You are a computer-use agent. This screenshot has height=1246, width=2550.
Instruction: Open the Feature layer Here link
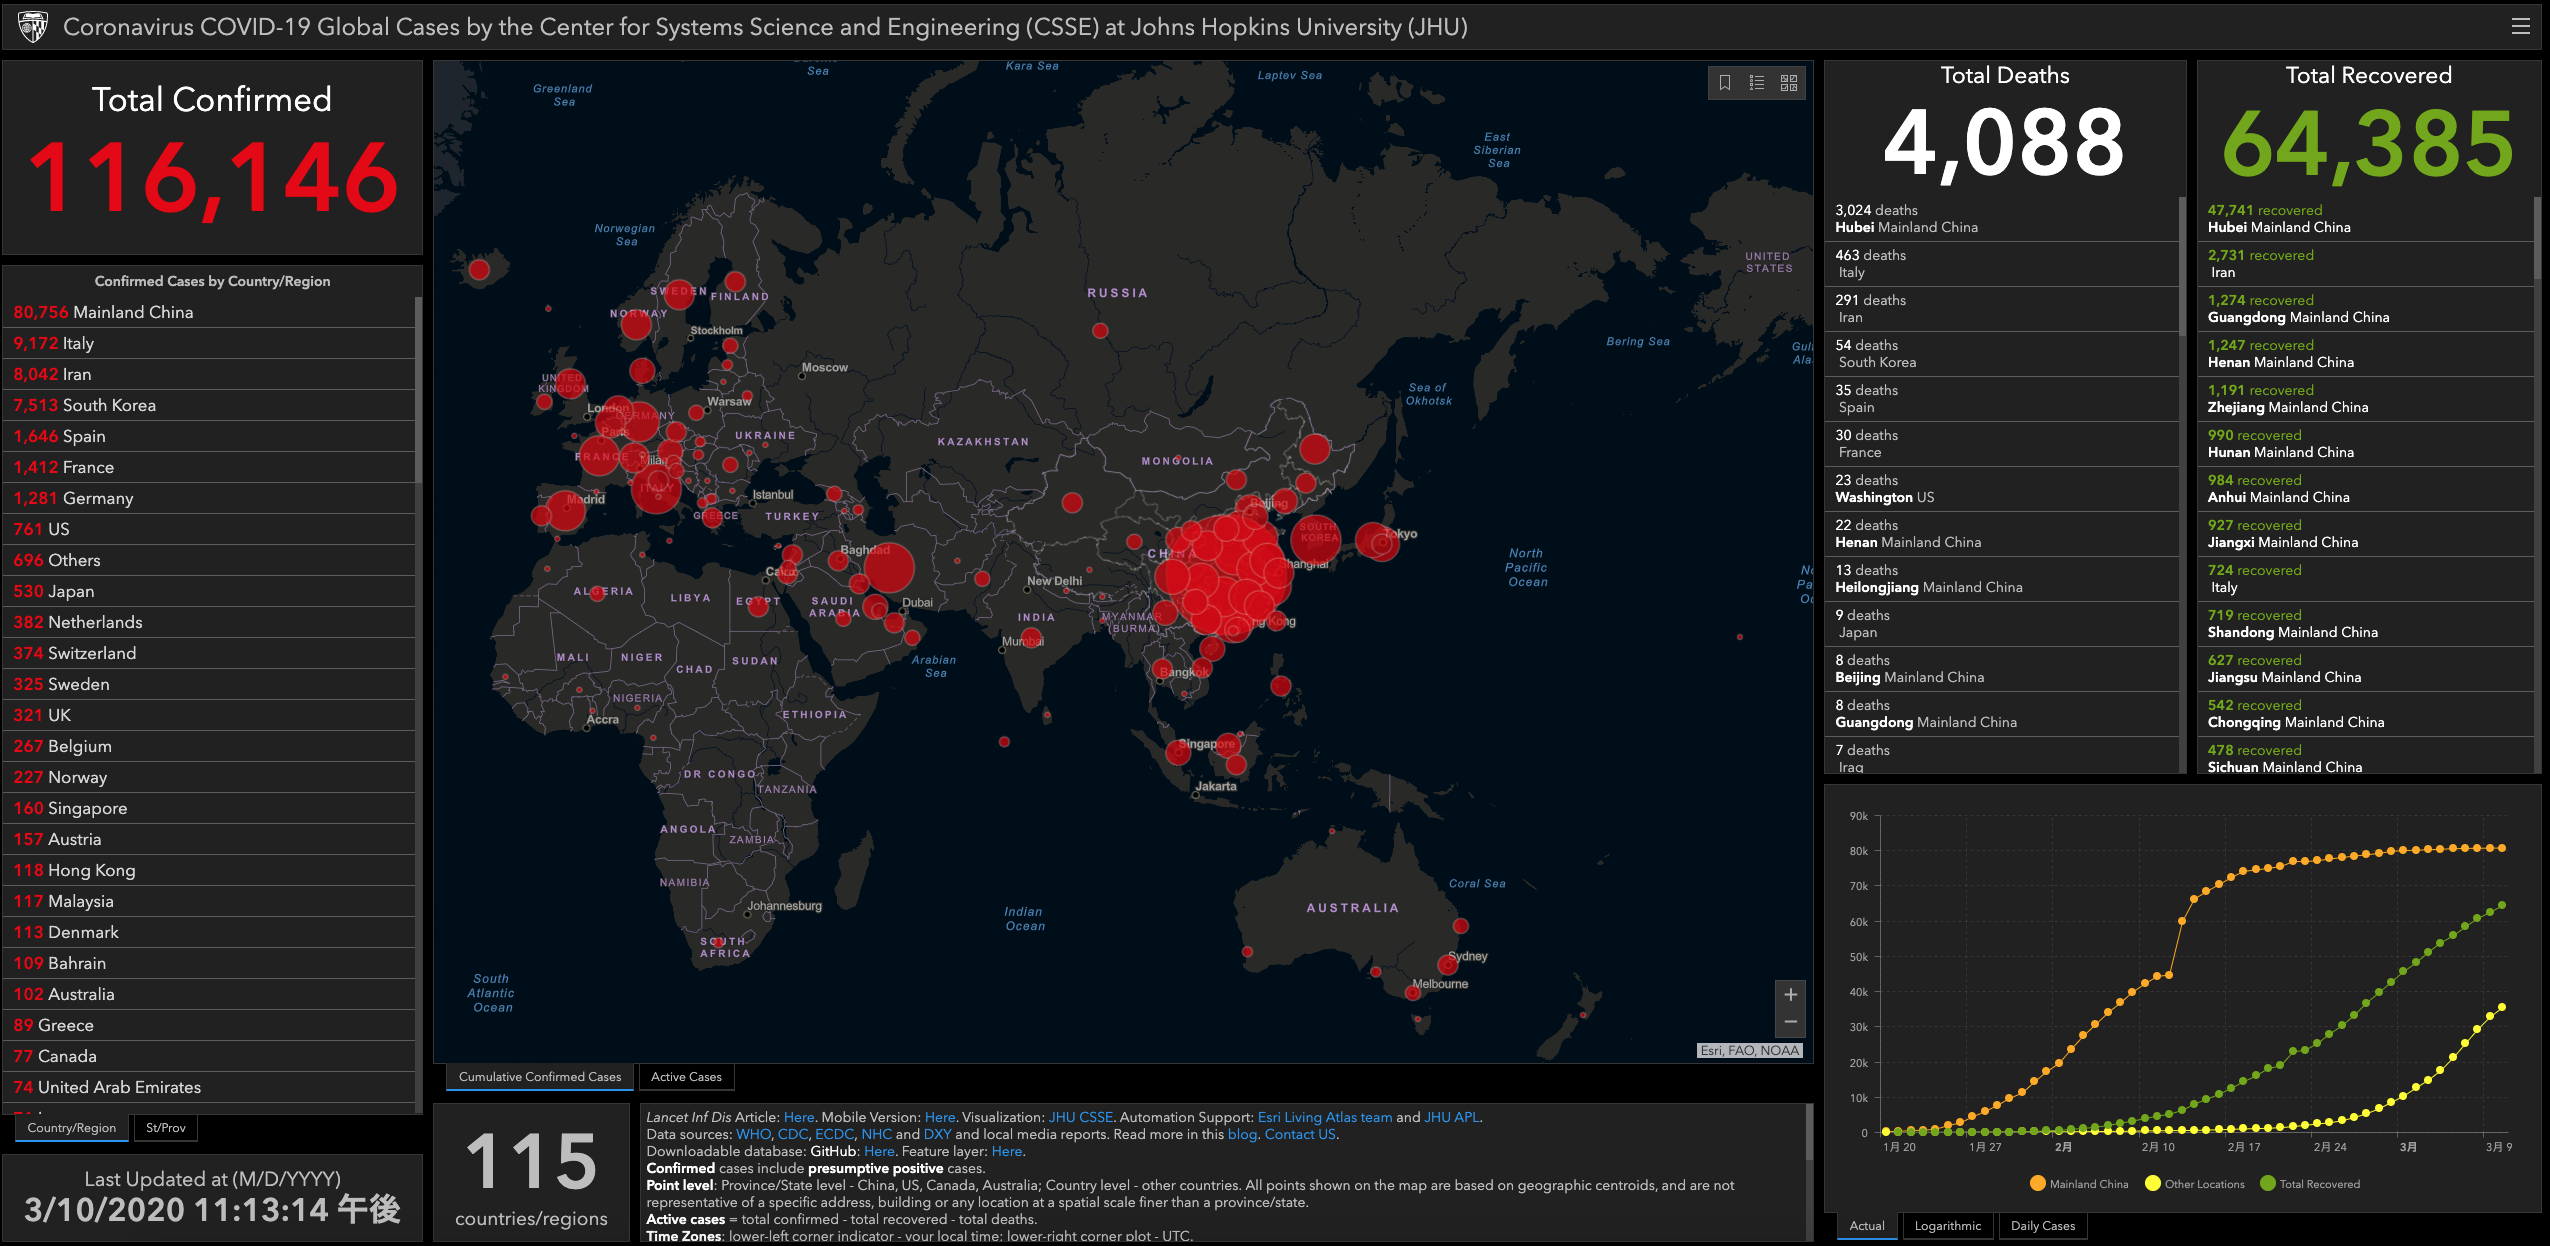tap(1006, 1152)
